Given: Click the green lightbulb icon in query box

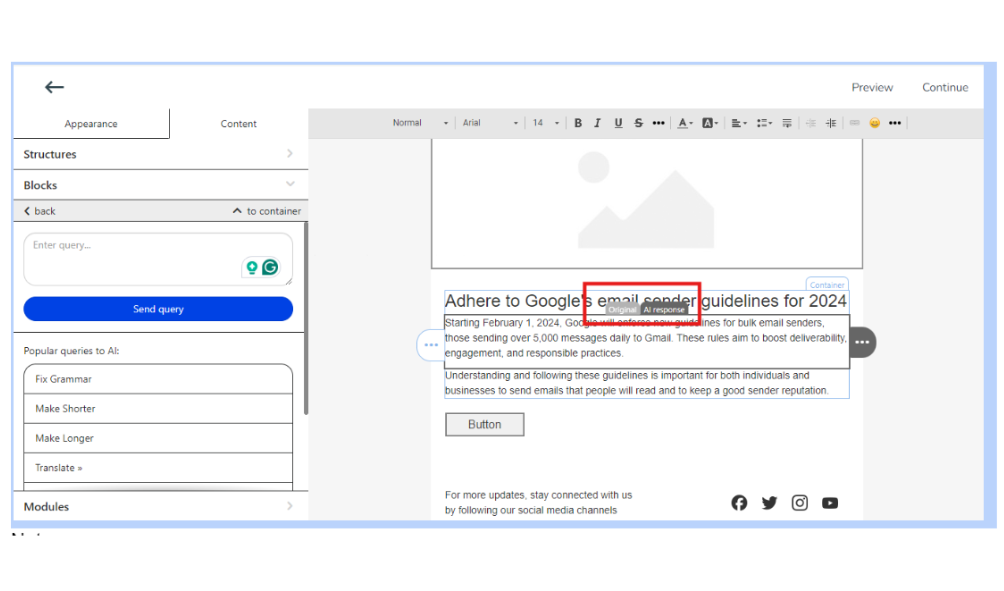Looking at the screenshot, I should point(252,268).
